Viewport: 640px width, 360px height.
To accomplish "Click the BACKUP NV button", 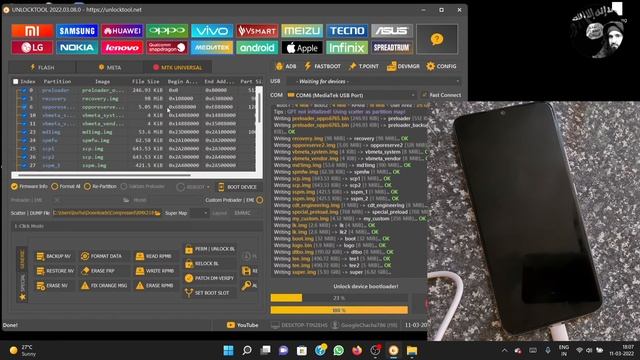I will point(54,256).
